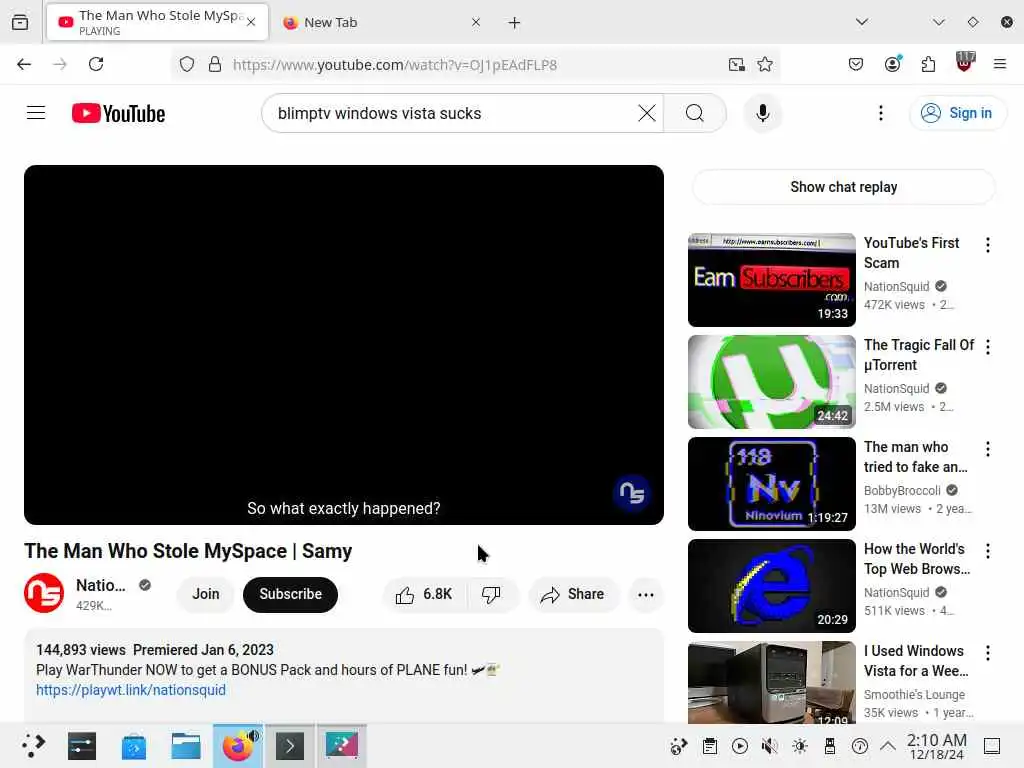This screenshot has width=1024, height=768.
Task: Open Konsole terminal from taskbar
Action: (290, 745)
